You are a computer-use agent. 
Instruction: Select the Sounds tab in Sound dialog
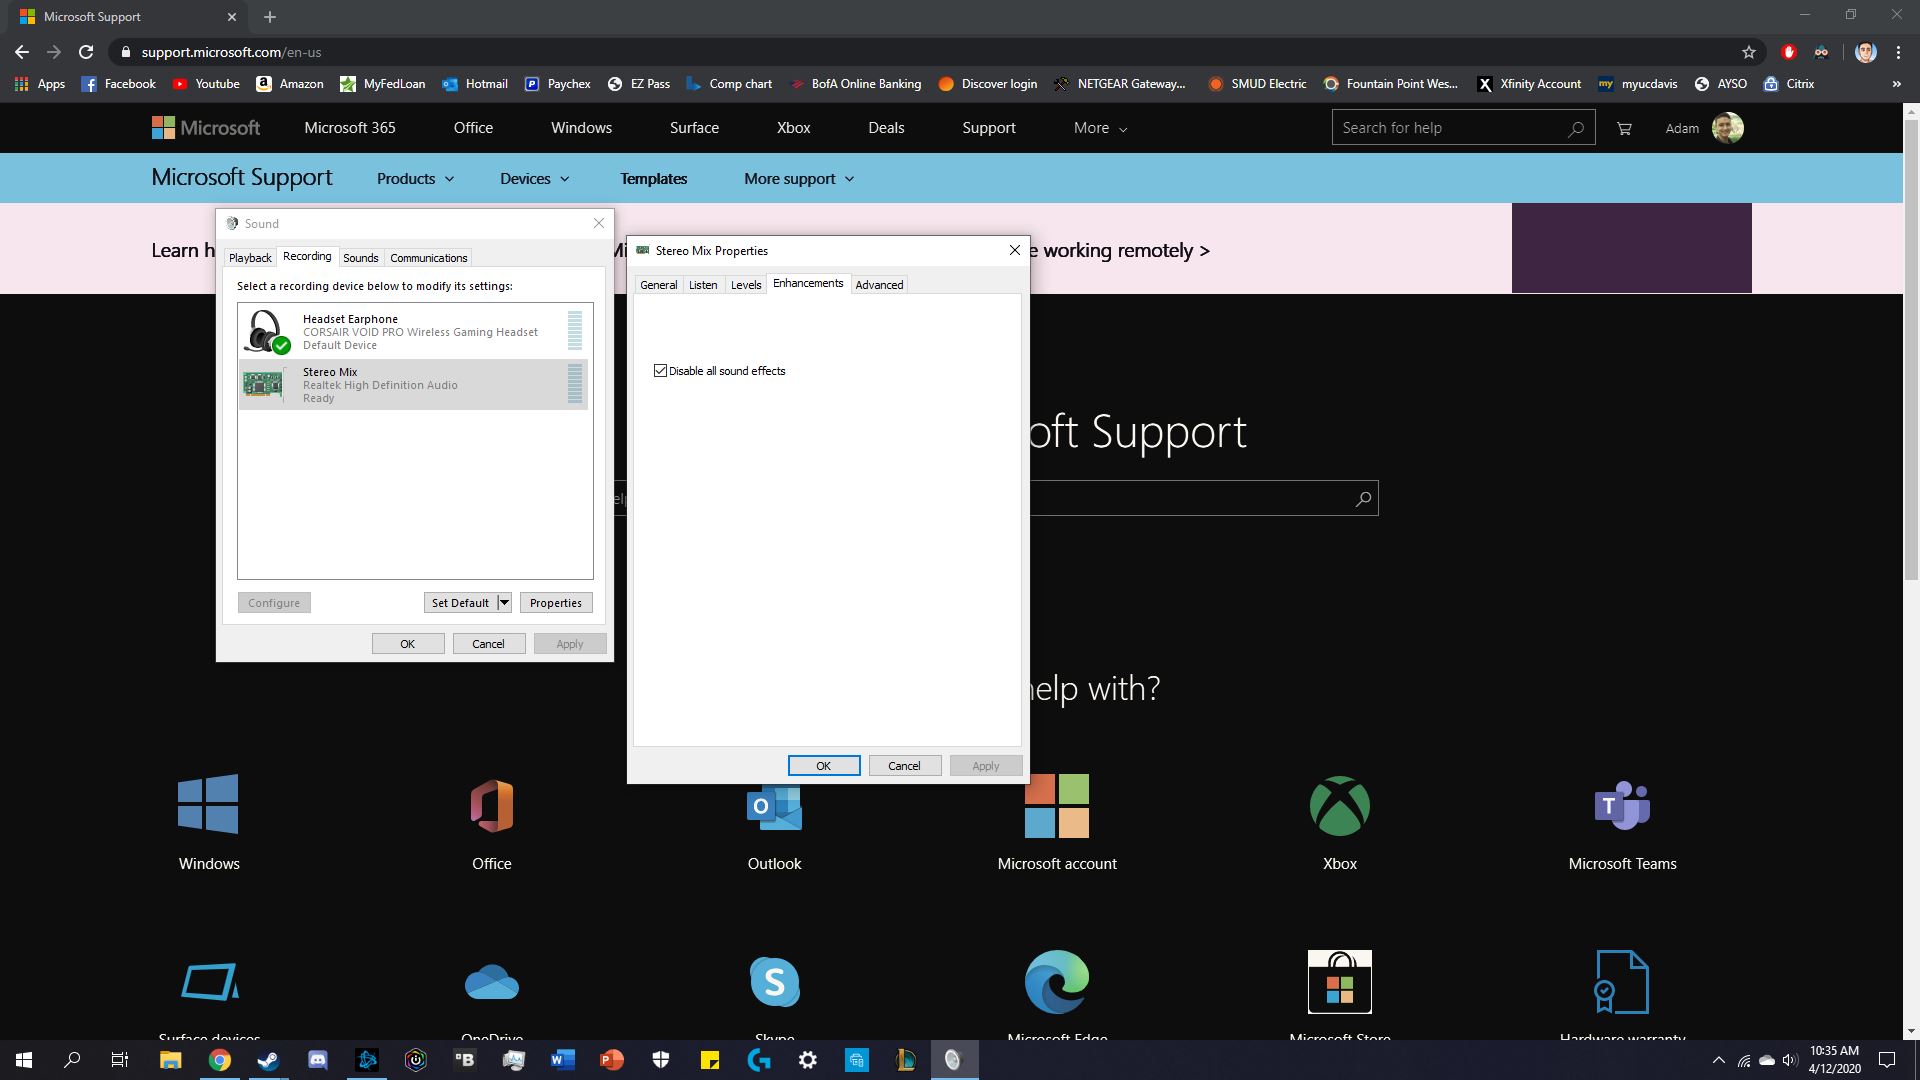(360, 258)
